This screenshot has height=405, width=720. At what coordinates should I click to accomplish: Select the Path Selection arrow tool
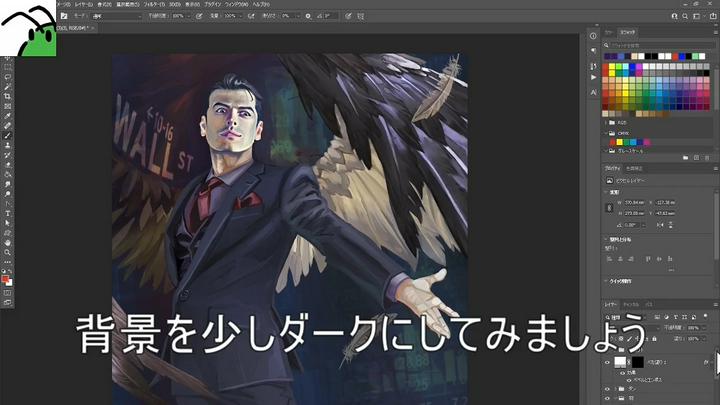pyautogui.click(x=7, y=223)
